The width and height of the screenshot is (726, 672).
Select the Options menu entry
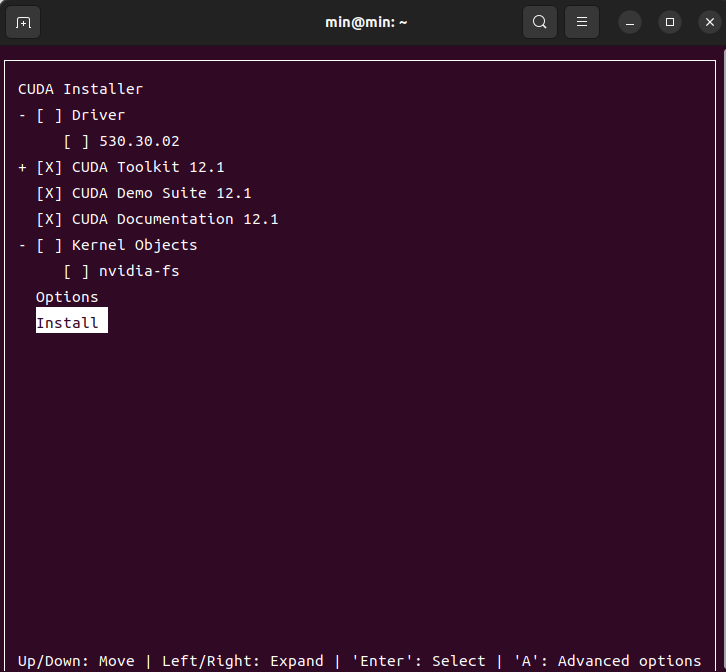(67, 297)
